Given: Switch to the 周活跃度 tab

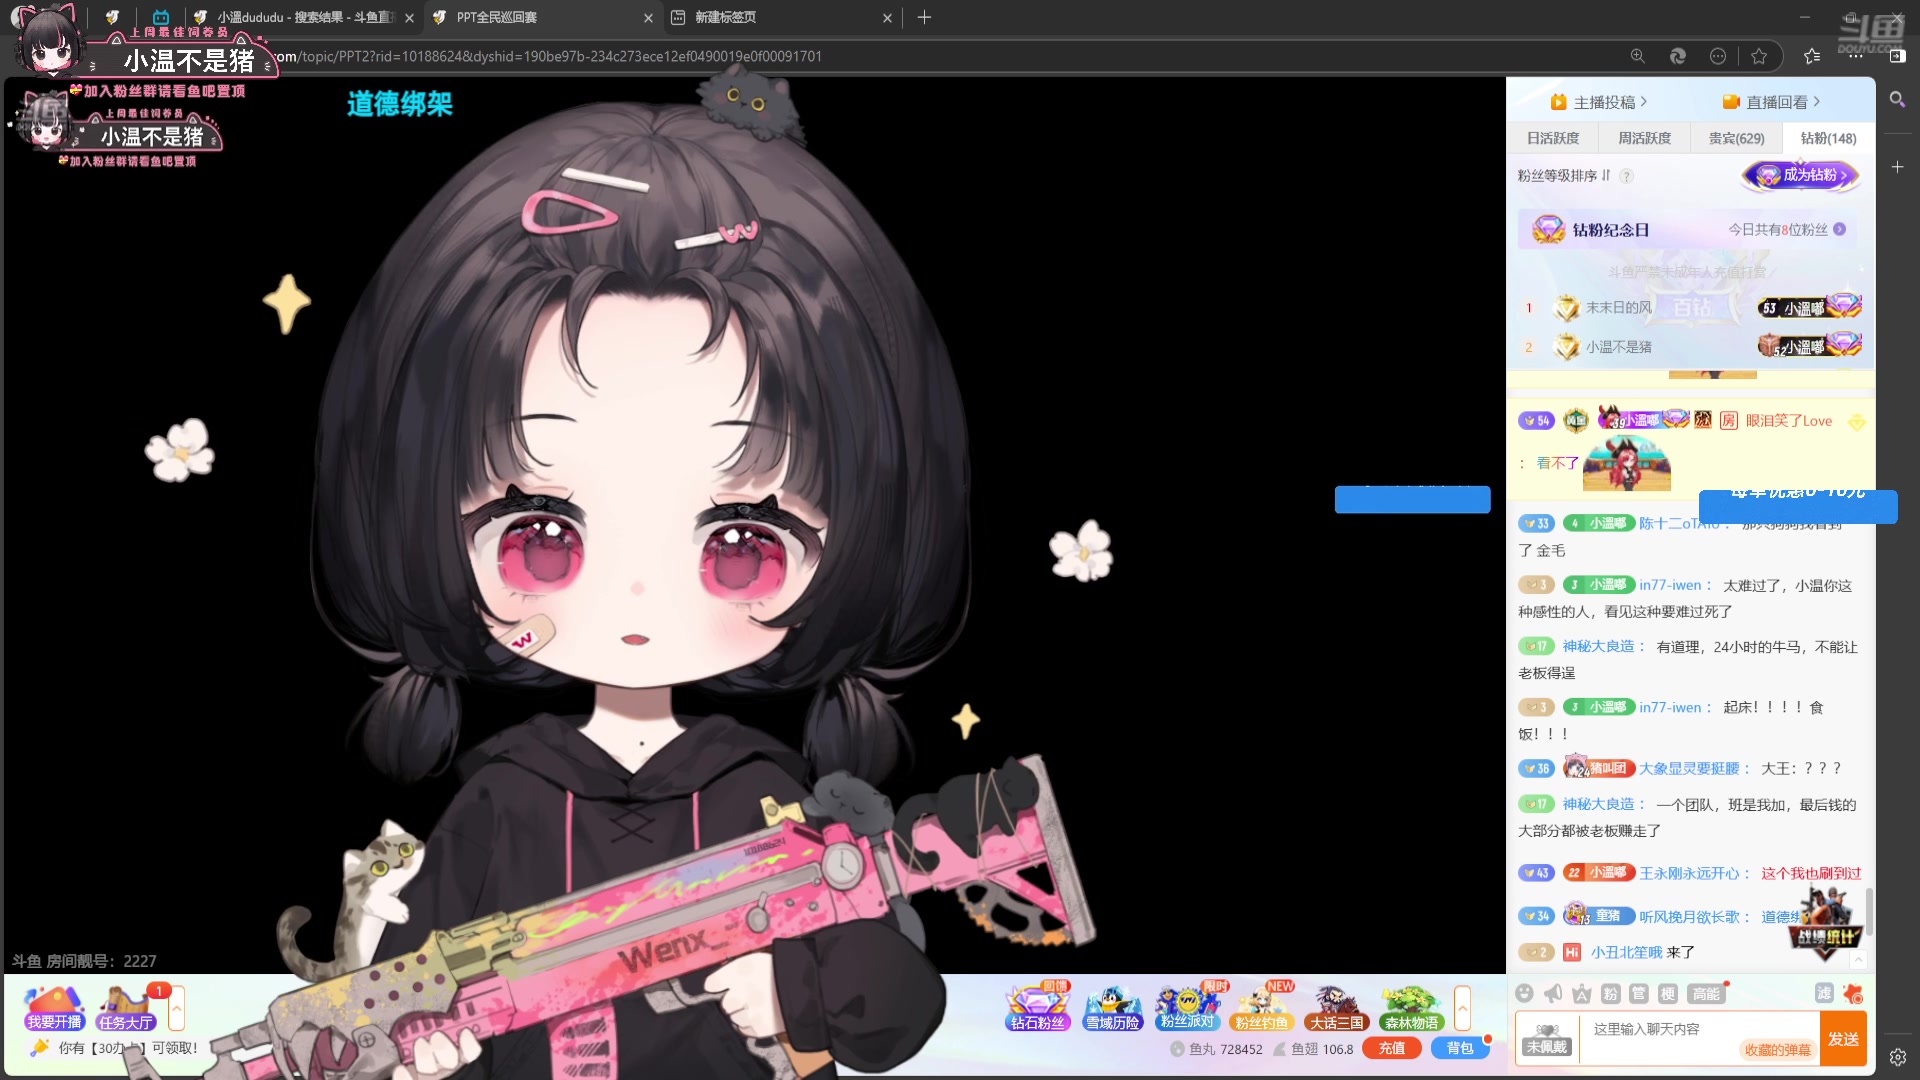Looking at the screenshot, I should click(1645, 138).
